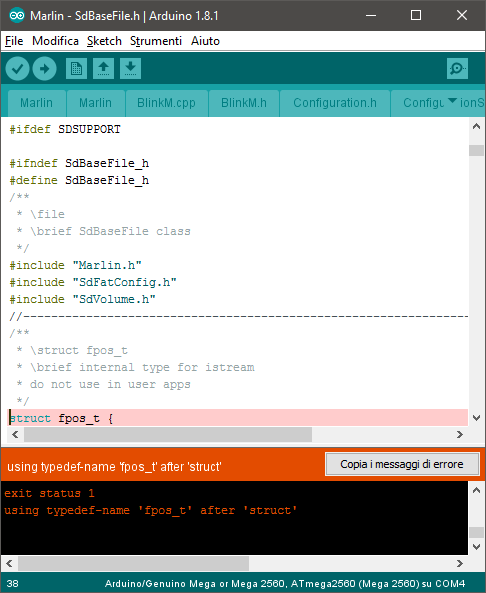Click console horizontal scrollbar left arrow

pyautogui.click(x=9, y=564)
